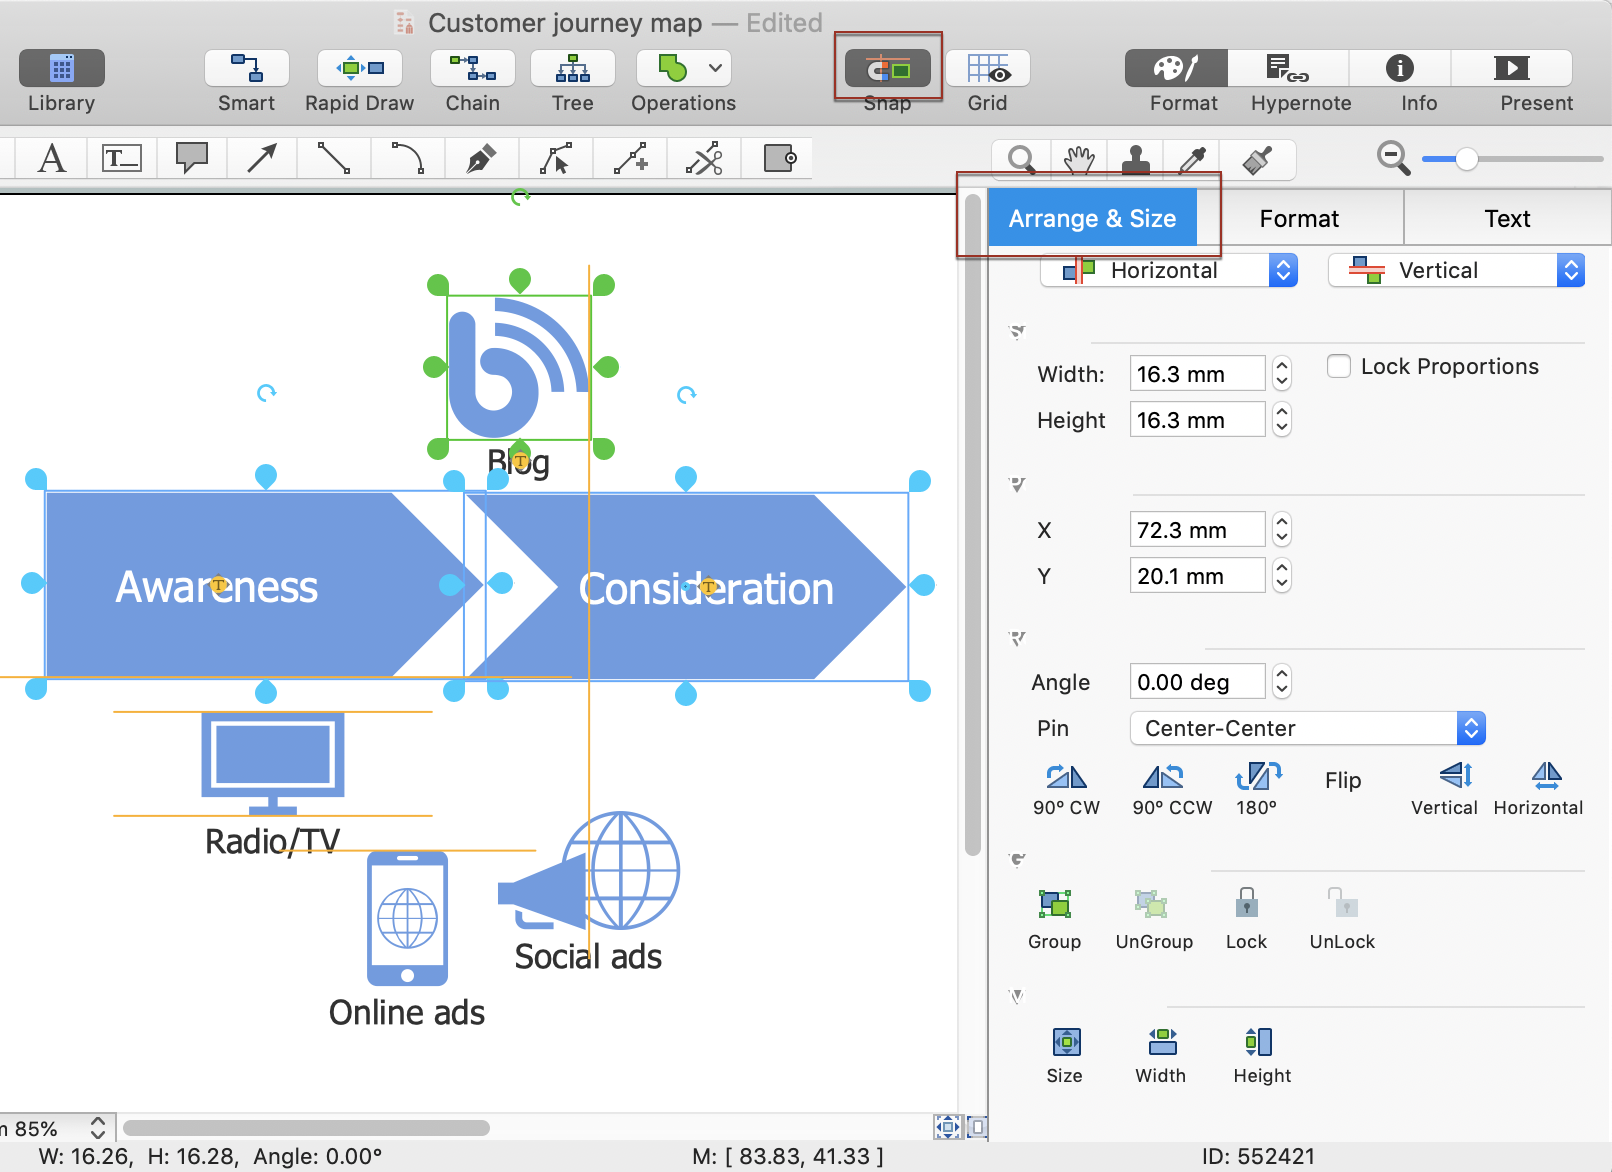Open the Horizontal alignment dropdown
This screenshot has height=1172, width=1612.
[1168, 271]
